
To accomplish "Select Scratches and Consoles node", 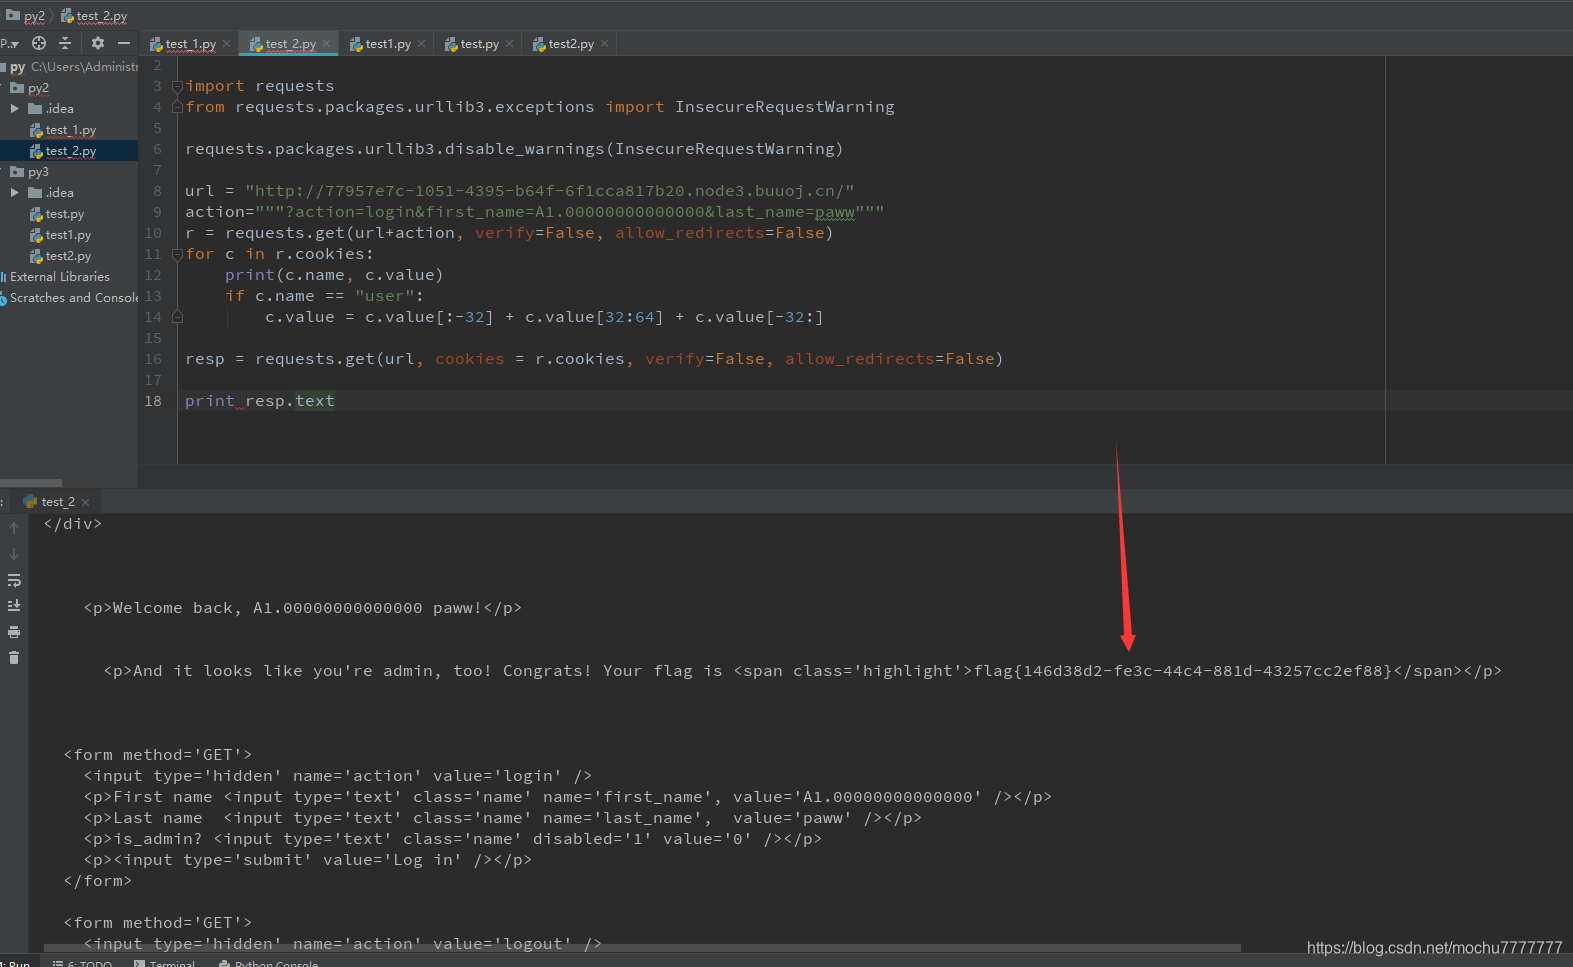I will [x=74, y=298].
